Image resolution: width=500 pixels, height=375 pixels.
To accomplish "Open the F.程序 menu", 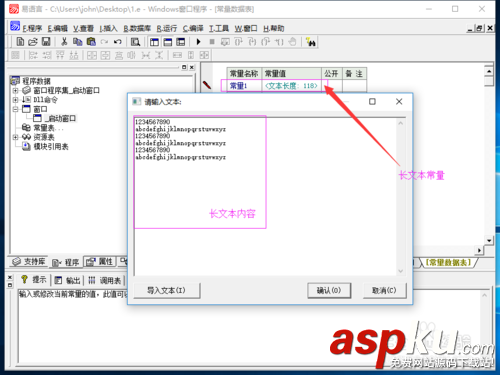I will tap(32, 28).
